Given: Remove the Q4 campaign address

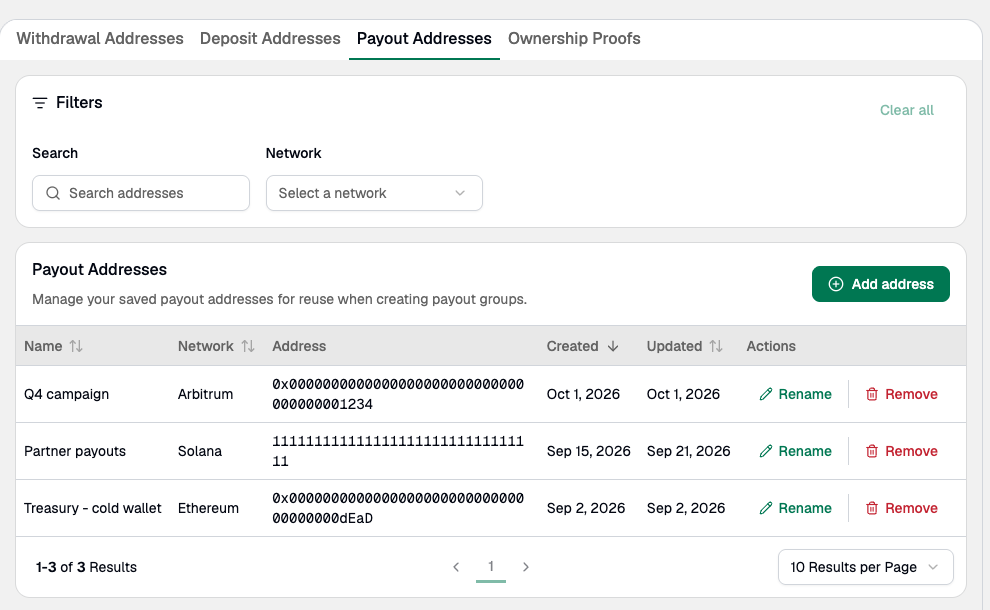Looking at the screenshot, I should pos(902,394).
